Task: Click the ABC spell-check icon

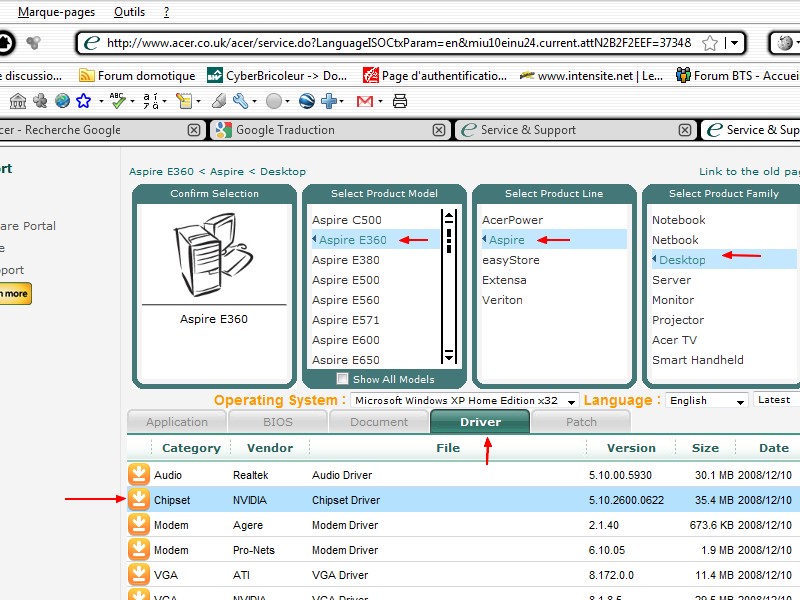Action: pos(117,101)
